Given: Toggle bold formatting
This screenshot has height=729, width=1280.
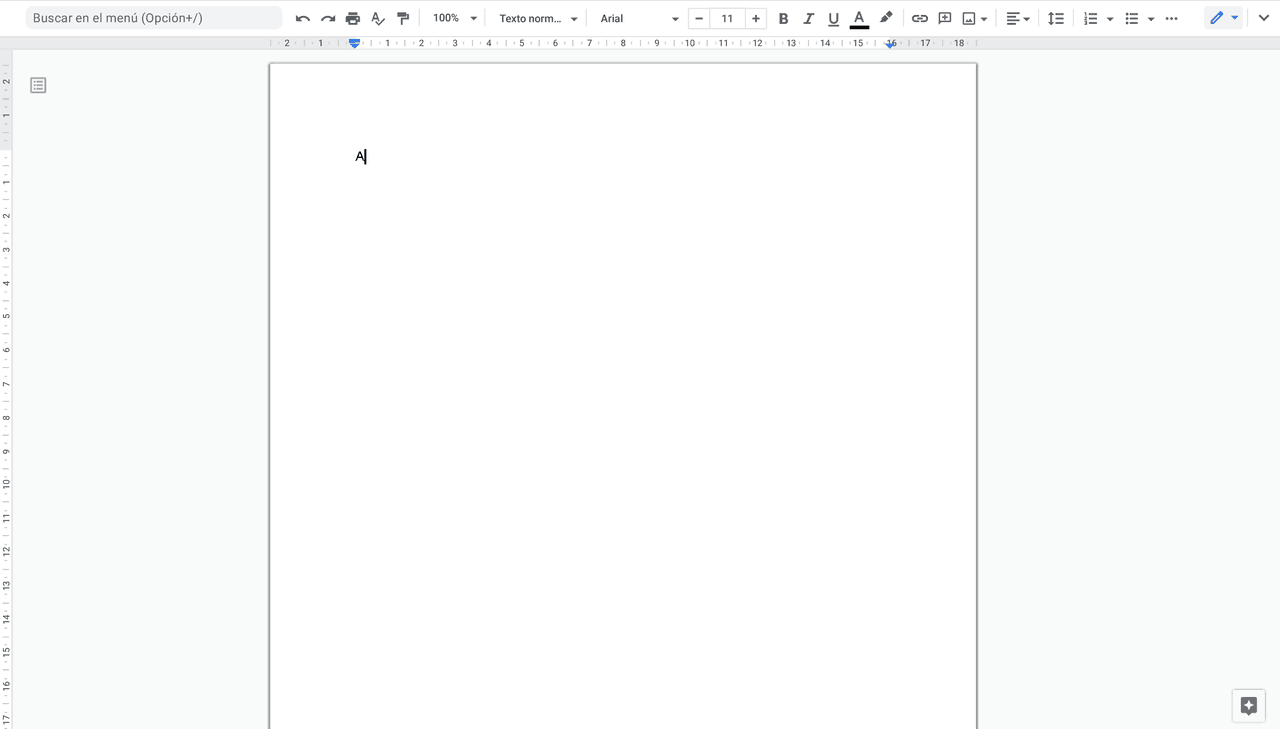Looking at the screenshot, I should point(783,19).
